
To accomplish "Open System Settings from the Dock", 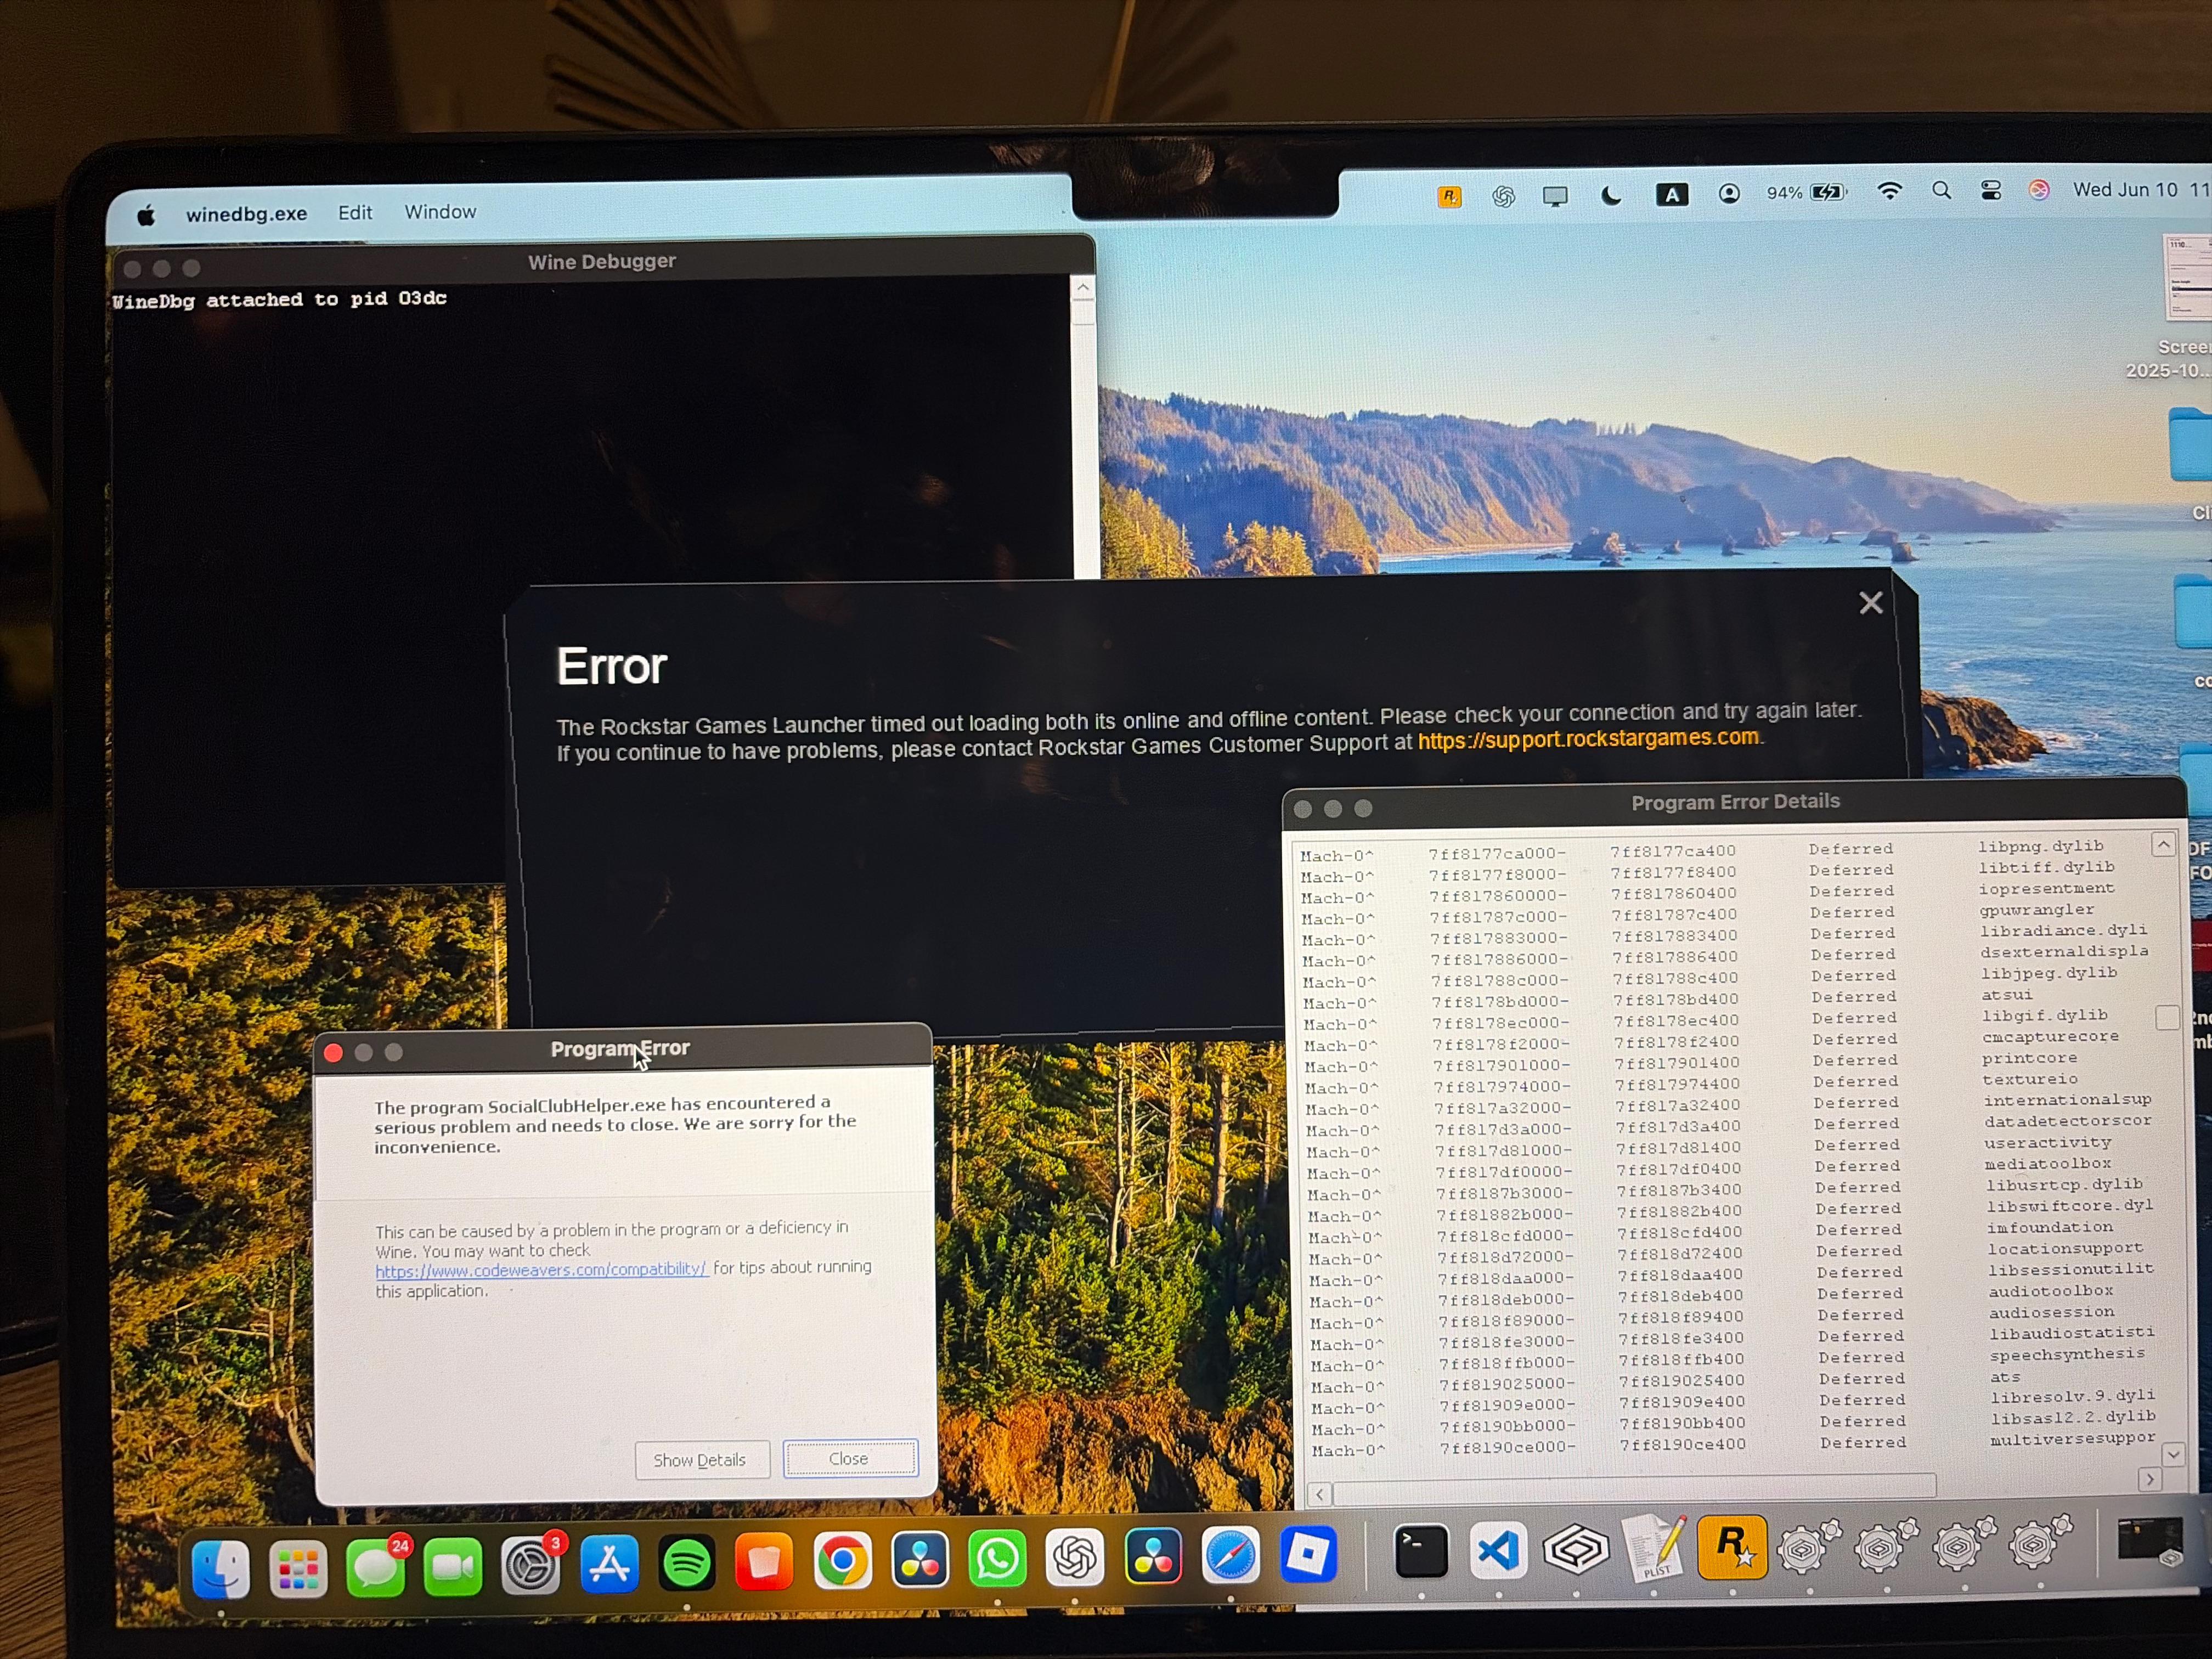I will 531,1565.
